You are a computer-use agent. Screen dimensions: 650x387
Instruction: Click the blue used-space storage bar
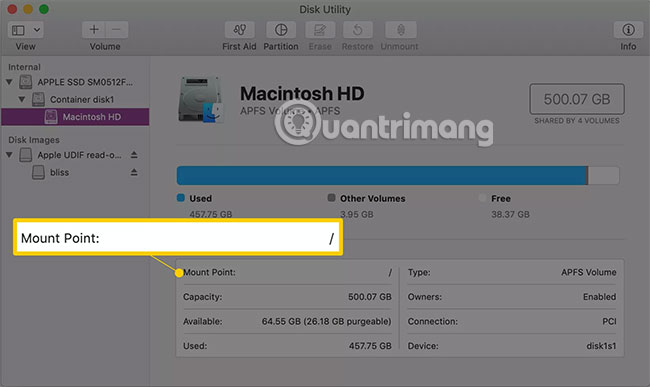(x=381, y=176)
